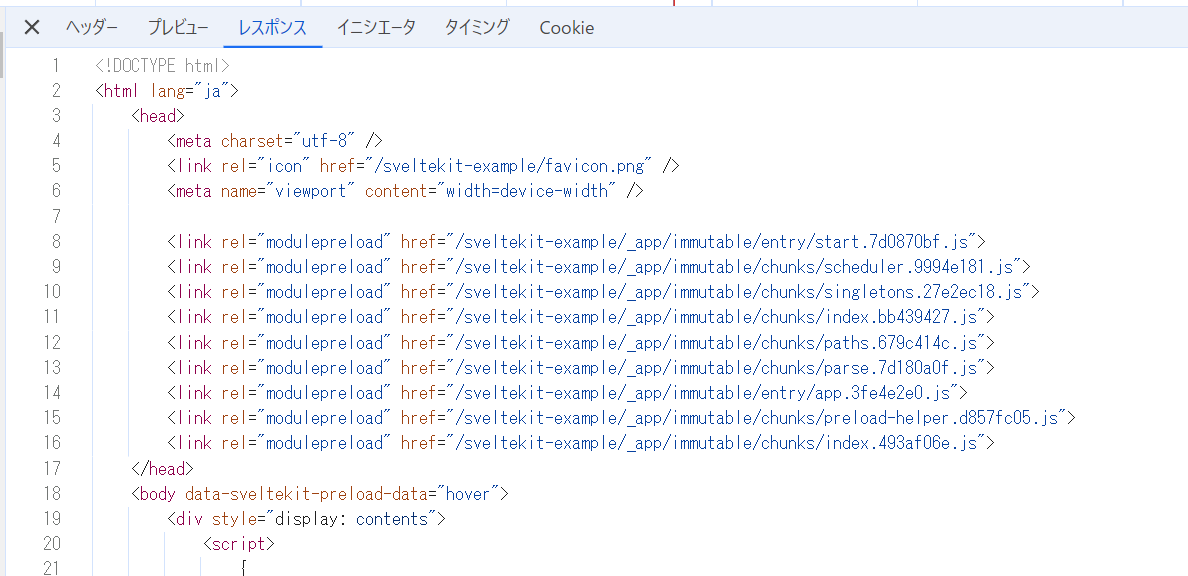Viewport: 1188px width, 576px height.
Task: Click the body data-sveltekit-preload-data line
Action: (x=320, y=493)
